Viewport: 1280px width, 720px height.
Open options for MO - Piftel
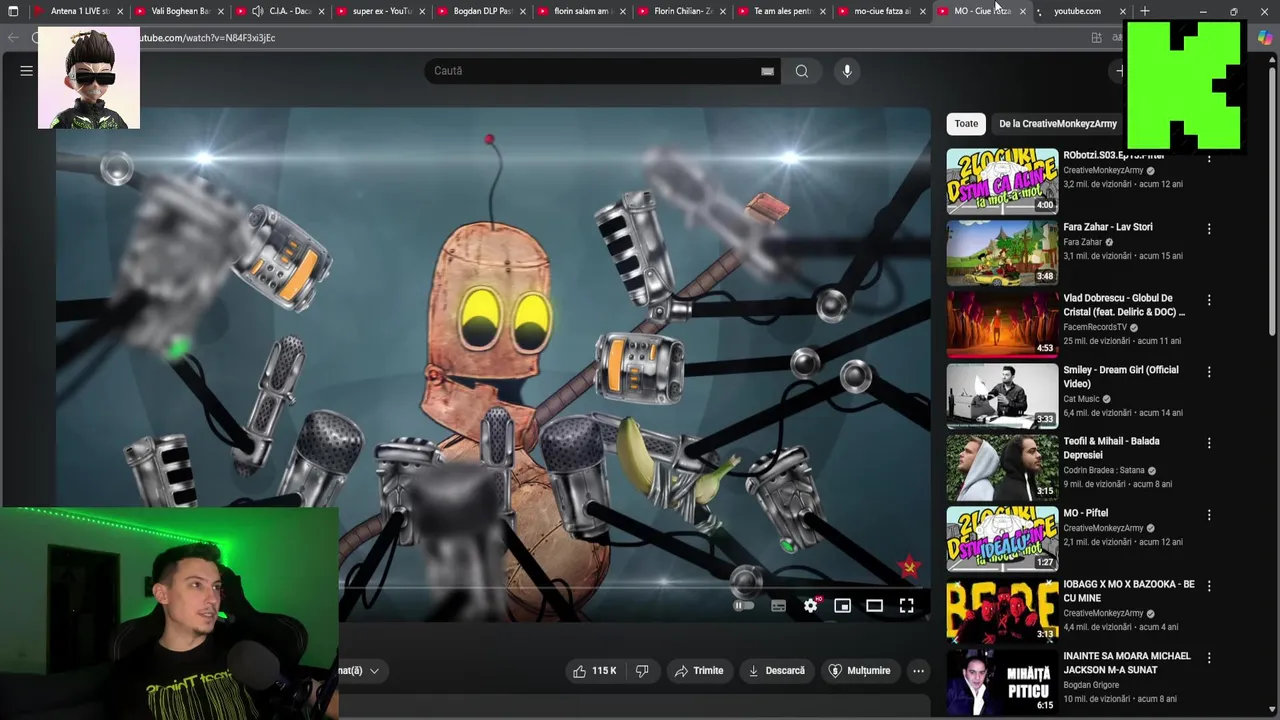[x=1209, y=515]
